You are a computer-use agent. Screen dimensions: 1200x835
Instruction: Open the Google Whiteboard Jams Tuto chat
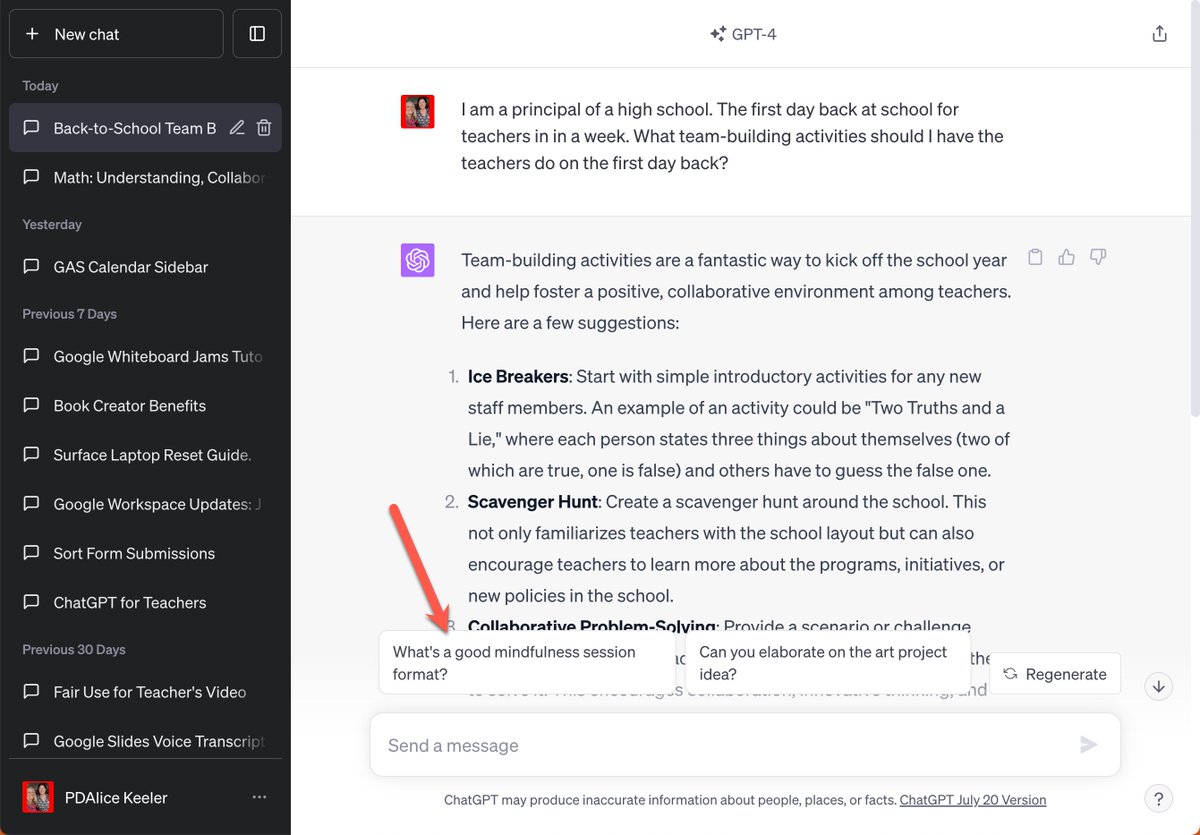pos(145,356)
